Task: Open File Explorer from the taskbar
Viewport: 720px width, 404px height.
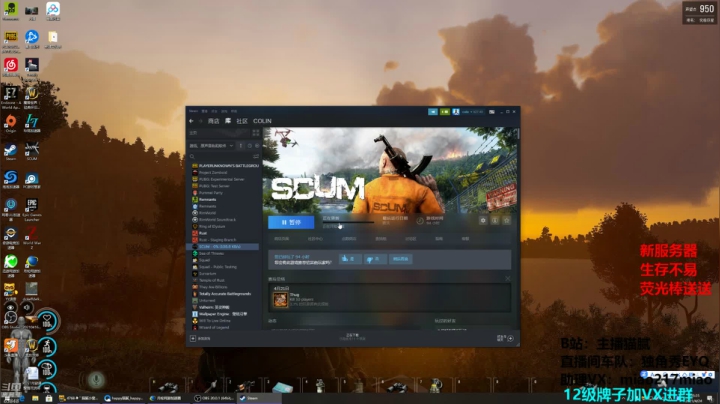Action: [35, 398]
